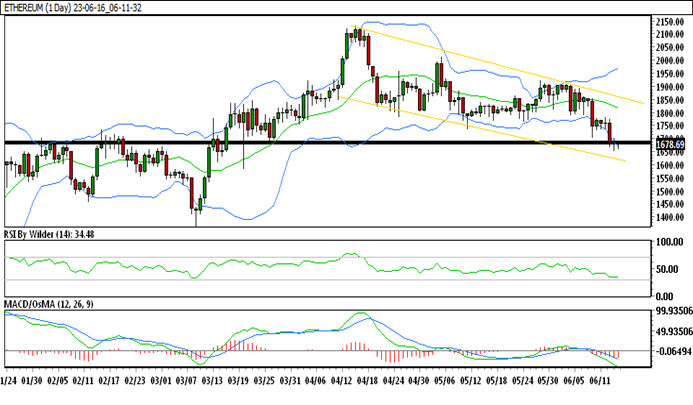Click the 2000.00 price axis label
This screenshot has width=693, height=405.
(x=670, y=61)
